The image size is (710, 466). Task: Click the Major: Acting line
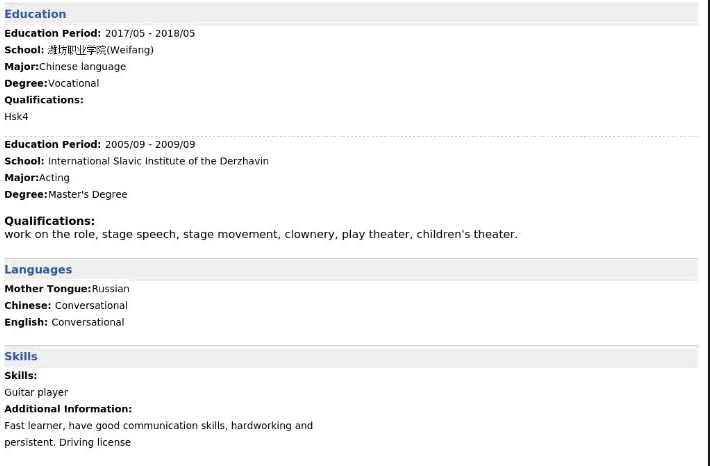click(37, 178)
